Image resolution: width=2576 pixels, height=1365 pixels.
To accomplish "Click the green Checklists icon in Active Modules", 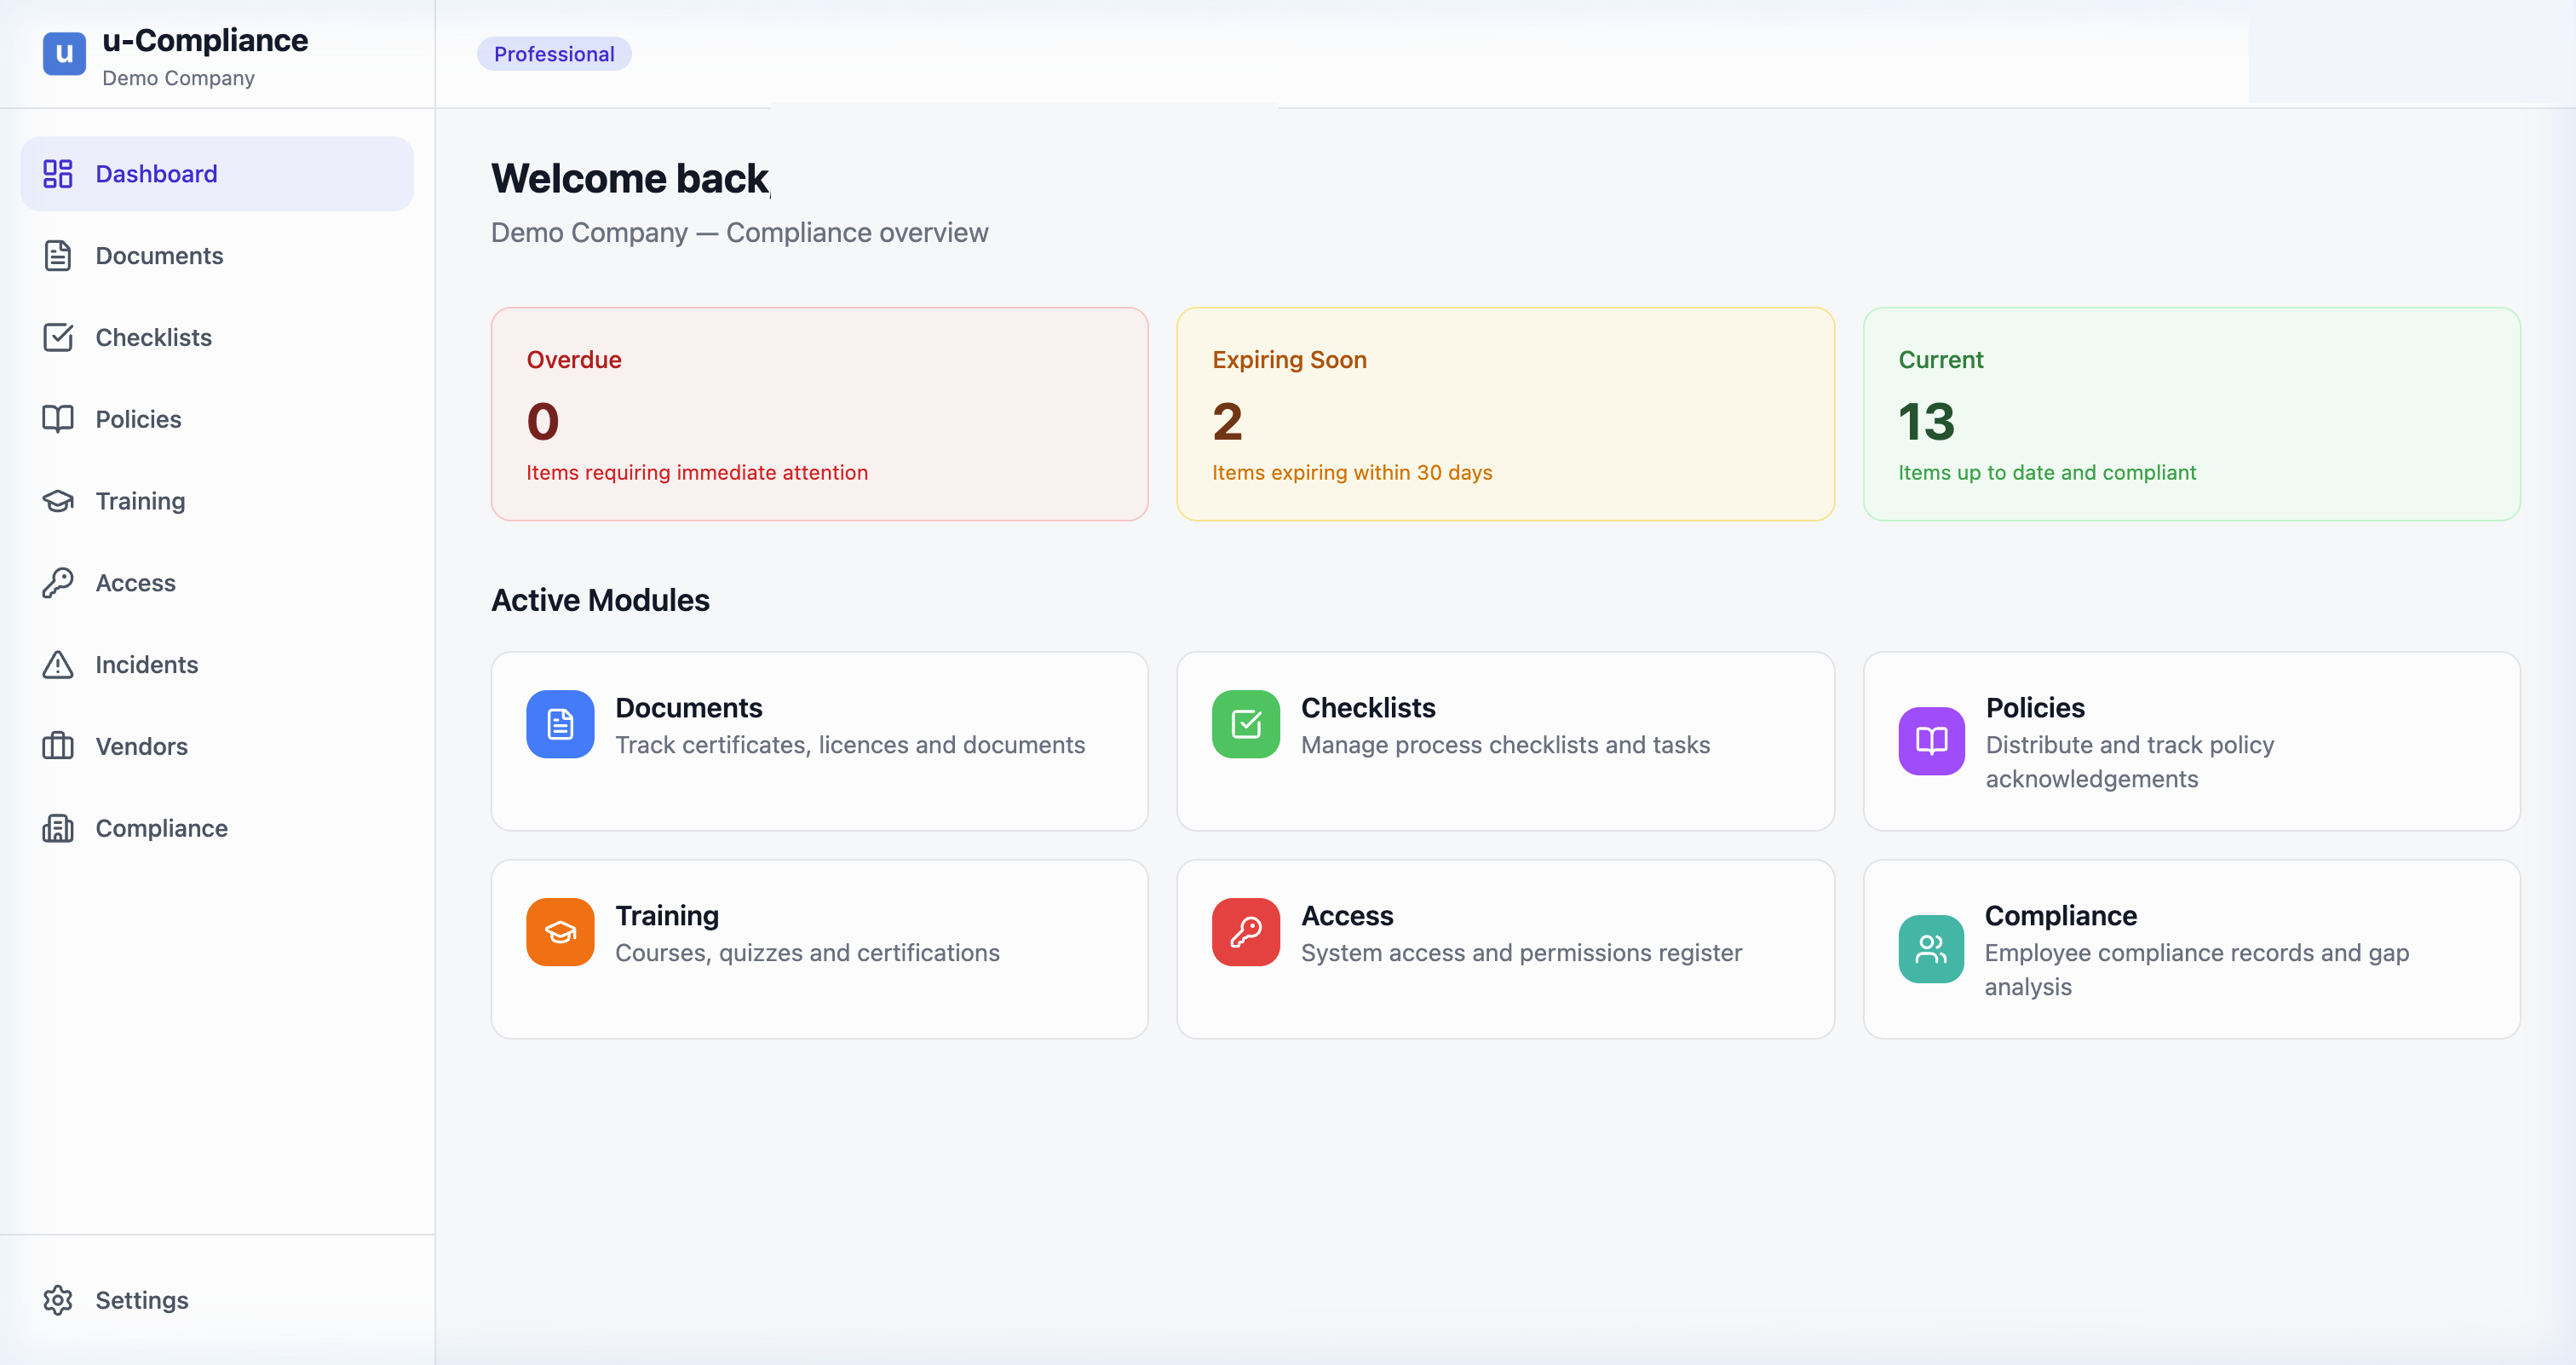I will coord(1245,724).
